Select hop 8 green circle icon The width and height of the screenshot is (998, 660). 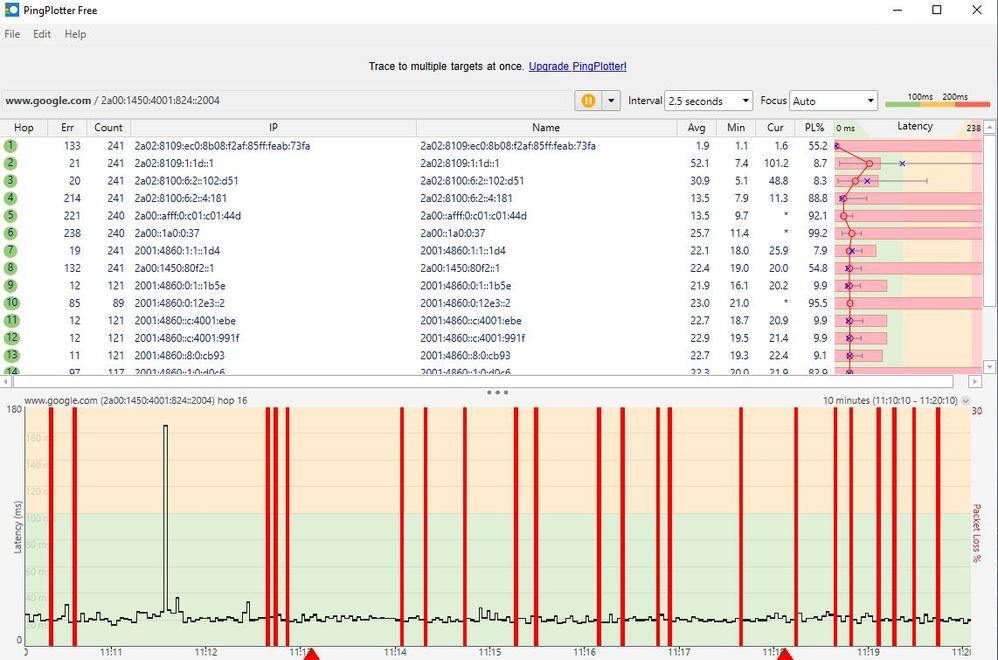[10, 268]
